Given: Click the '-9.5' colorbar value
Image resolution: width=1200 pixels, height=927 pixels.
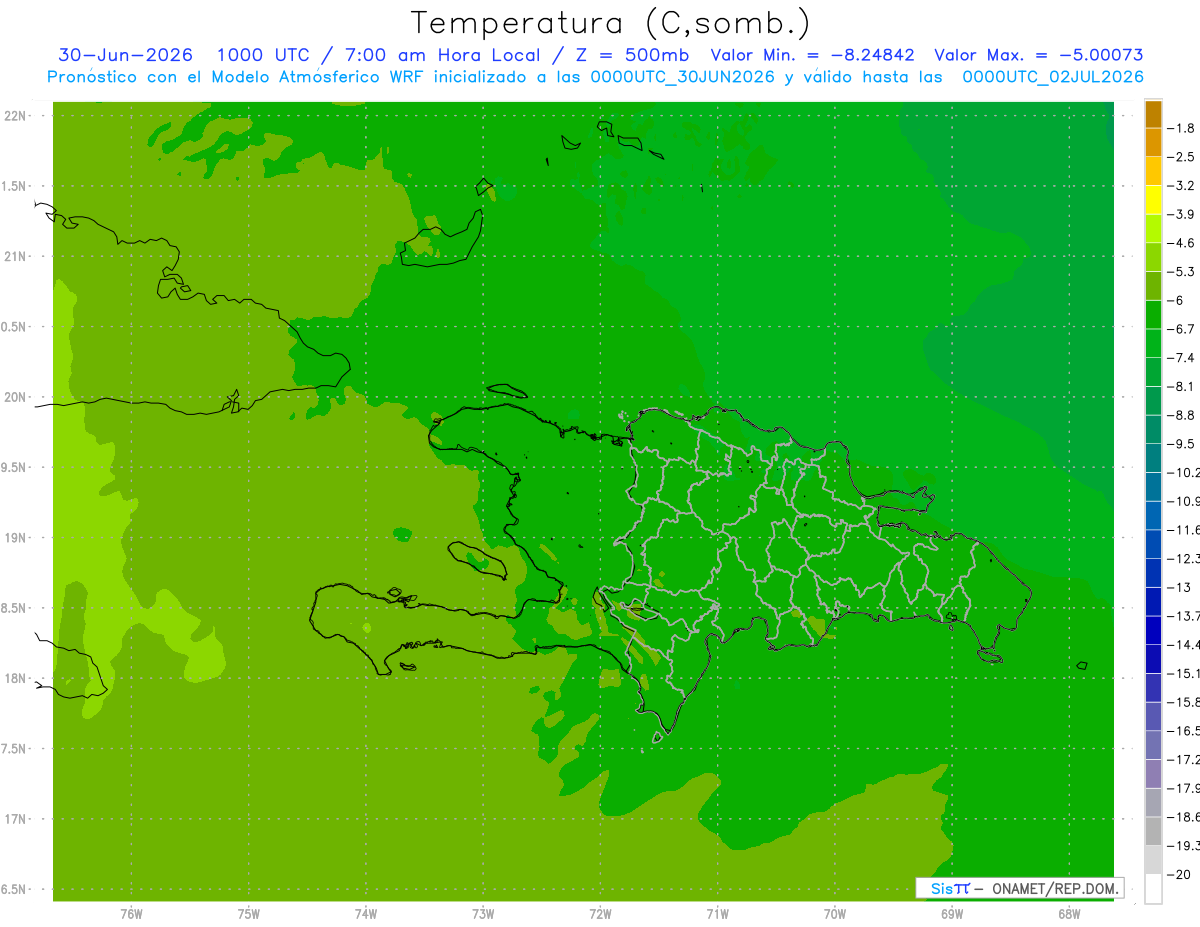Looking at the screenshot, I should (1182, 444).
